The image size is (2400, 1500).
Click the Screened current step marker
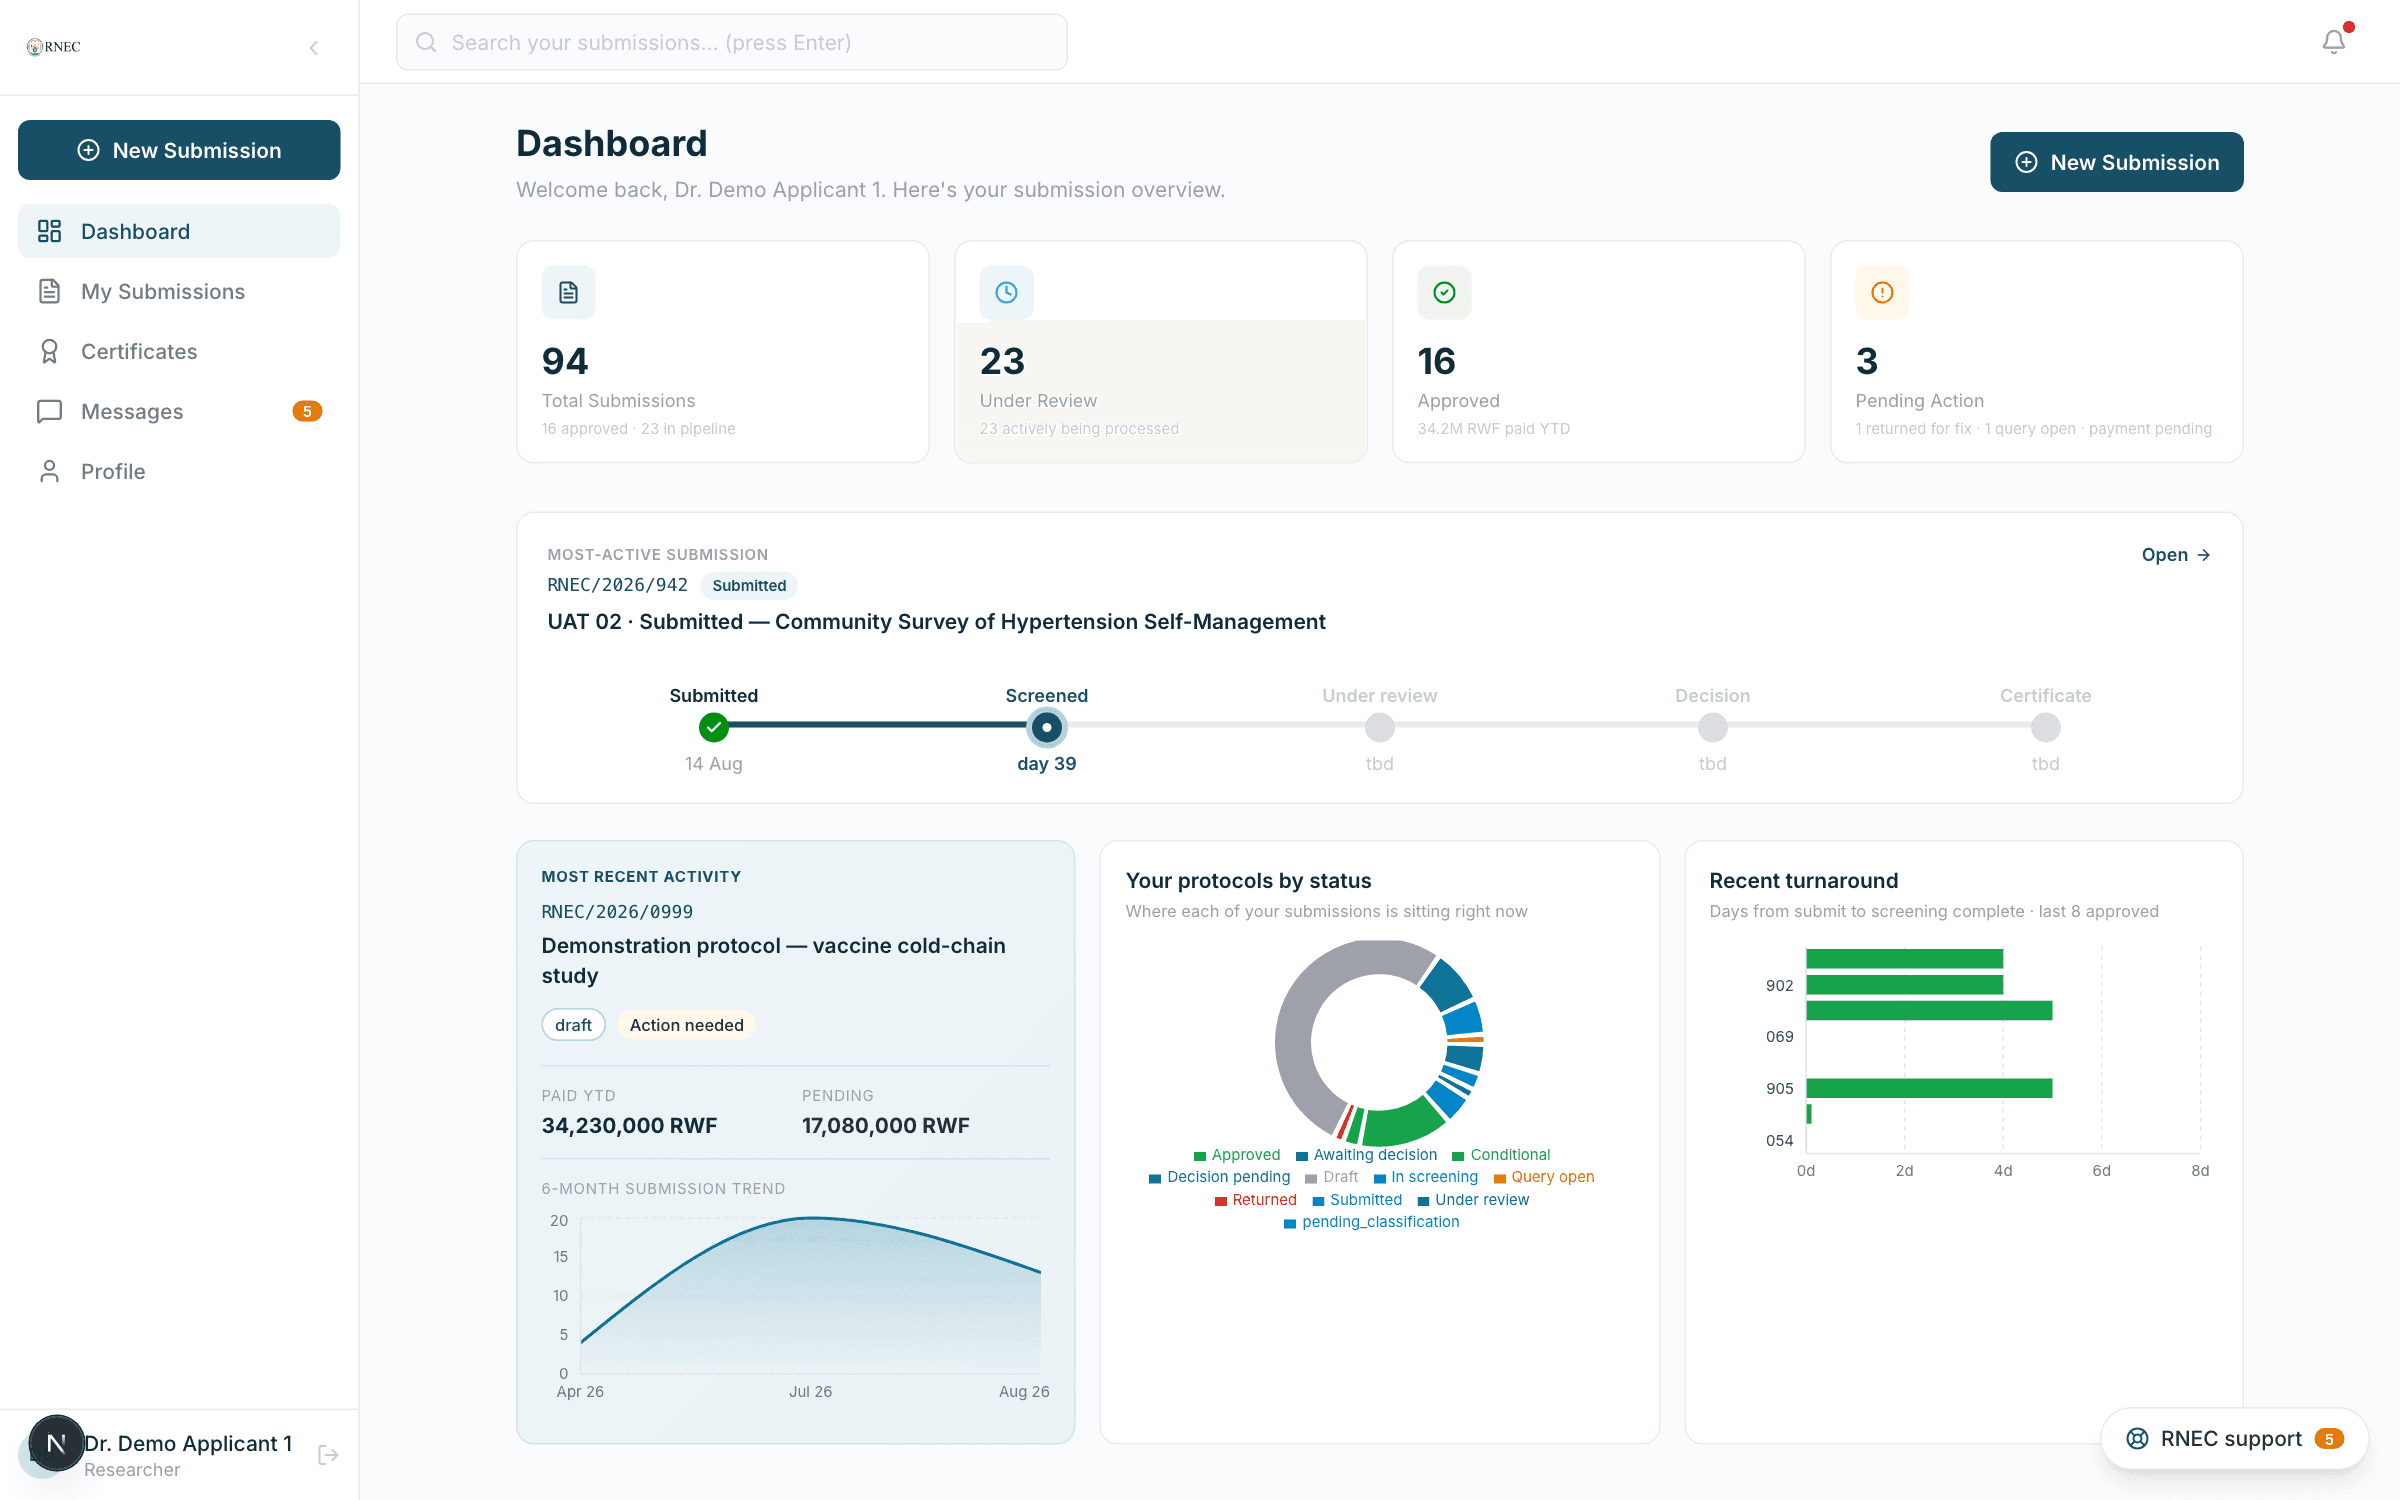(1046, 727)
